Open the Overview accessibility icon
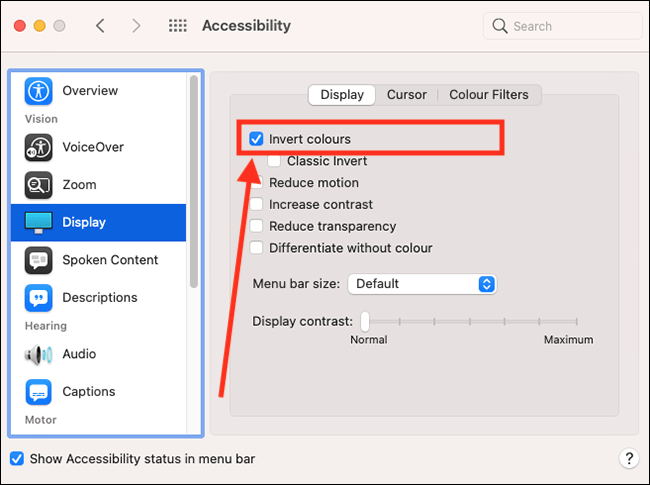Screen dimensions: 650x485 click(x=39, y=90)
